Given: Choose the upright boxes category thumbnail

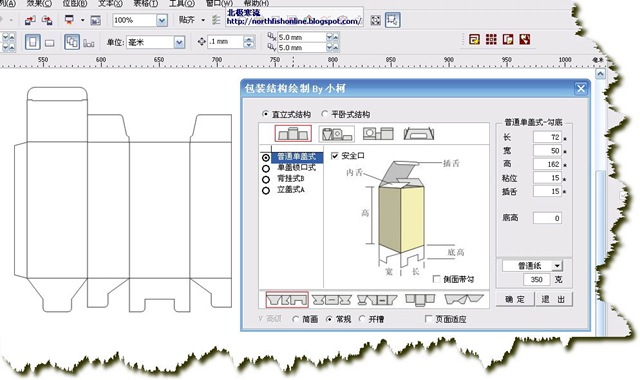Looking at the screenshot, I should tap(293, 133).
